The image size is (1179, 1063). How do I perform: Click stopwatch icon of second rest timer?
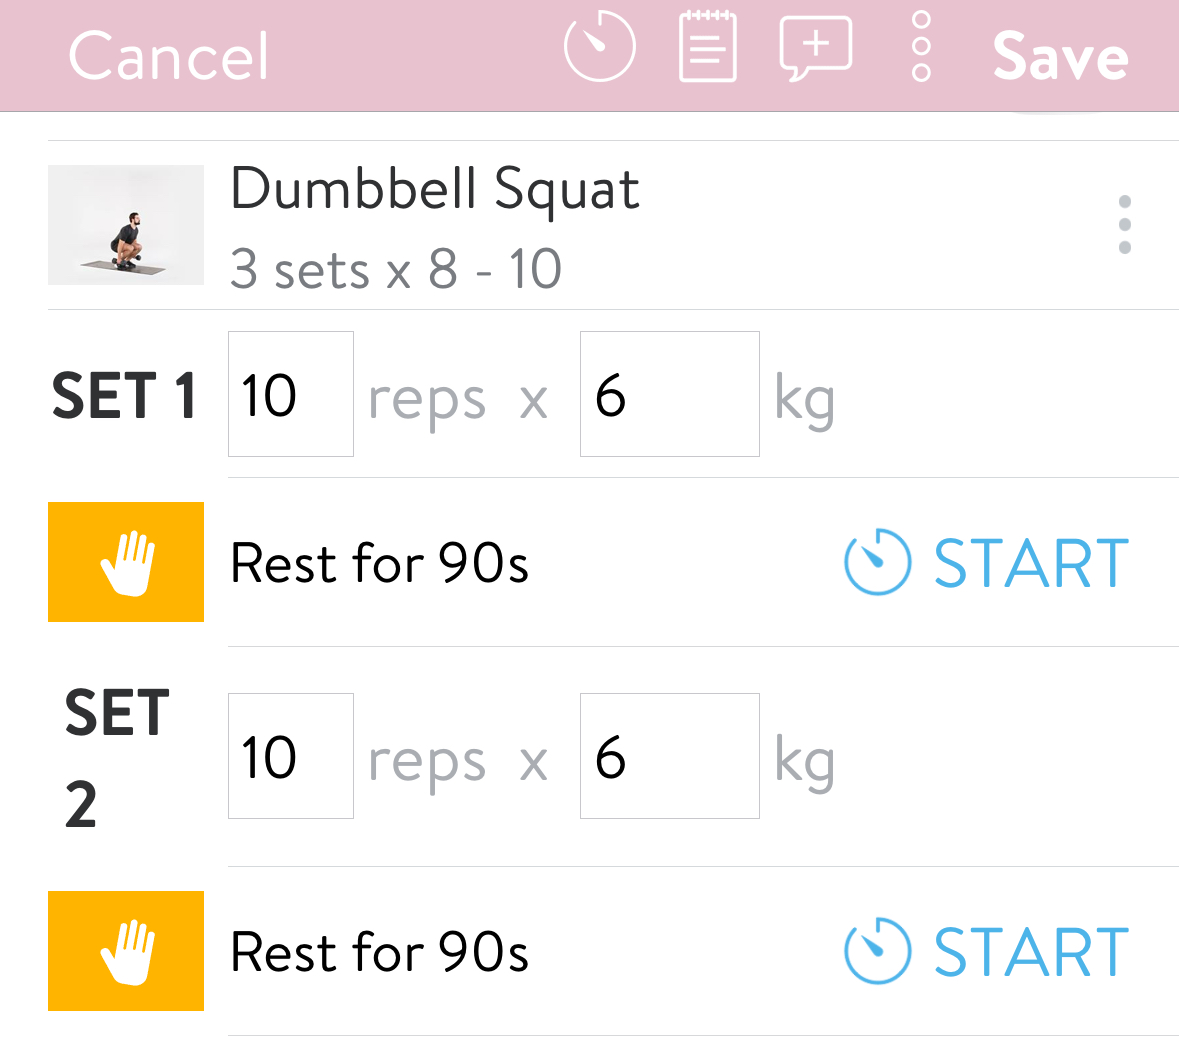tap(877, 951)
